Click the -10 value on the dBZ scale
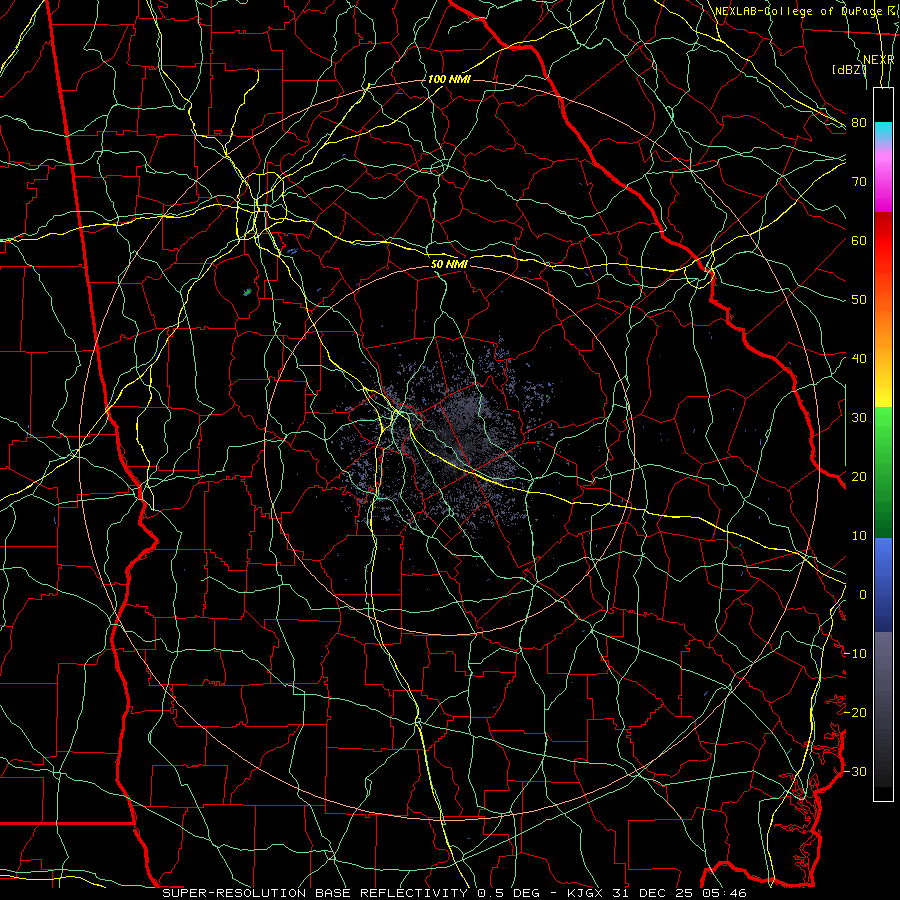900x900 pixels. [855, 654]
